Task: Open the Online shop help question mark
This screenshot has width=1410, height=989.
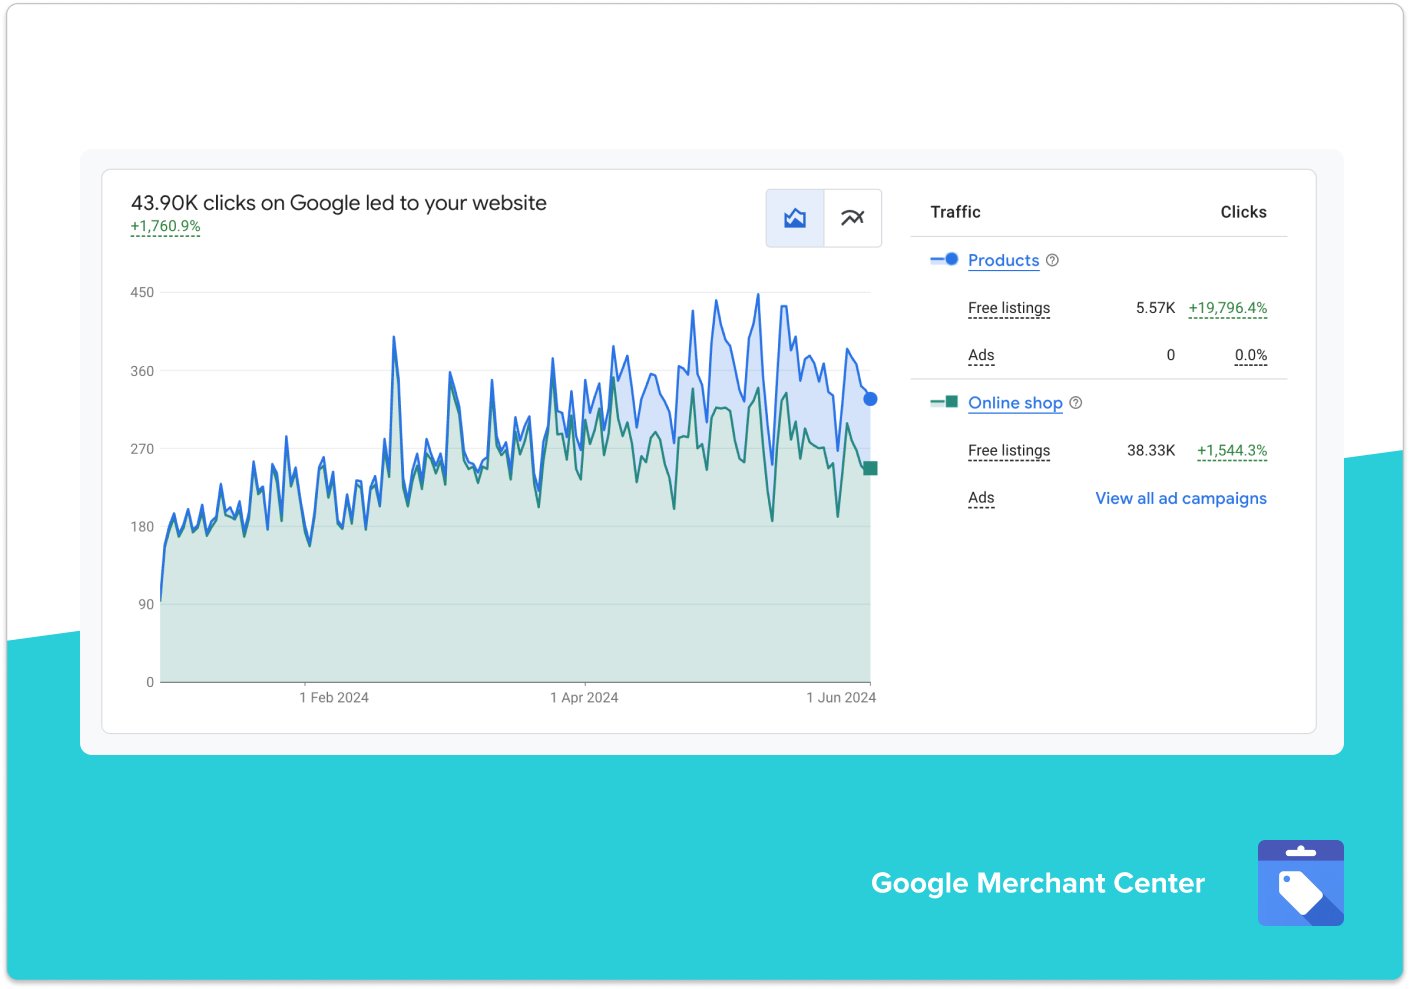Action: pos(1075,403)
